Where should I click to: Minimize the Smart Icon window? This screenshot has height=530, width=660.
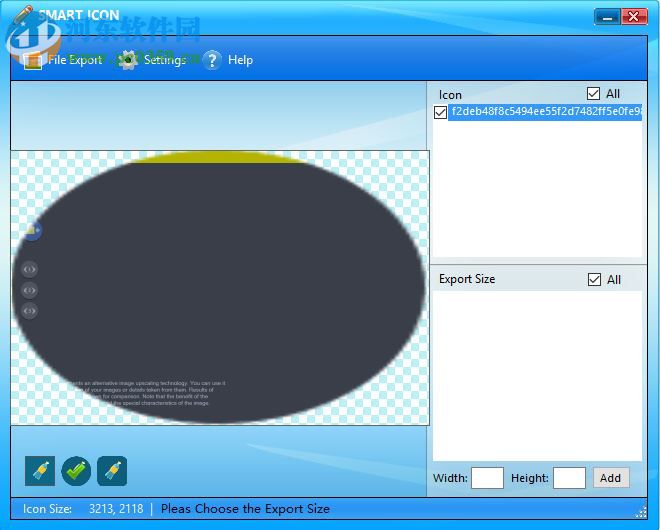pyautogui.click(x=607, y=17)
